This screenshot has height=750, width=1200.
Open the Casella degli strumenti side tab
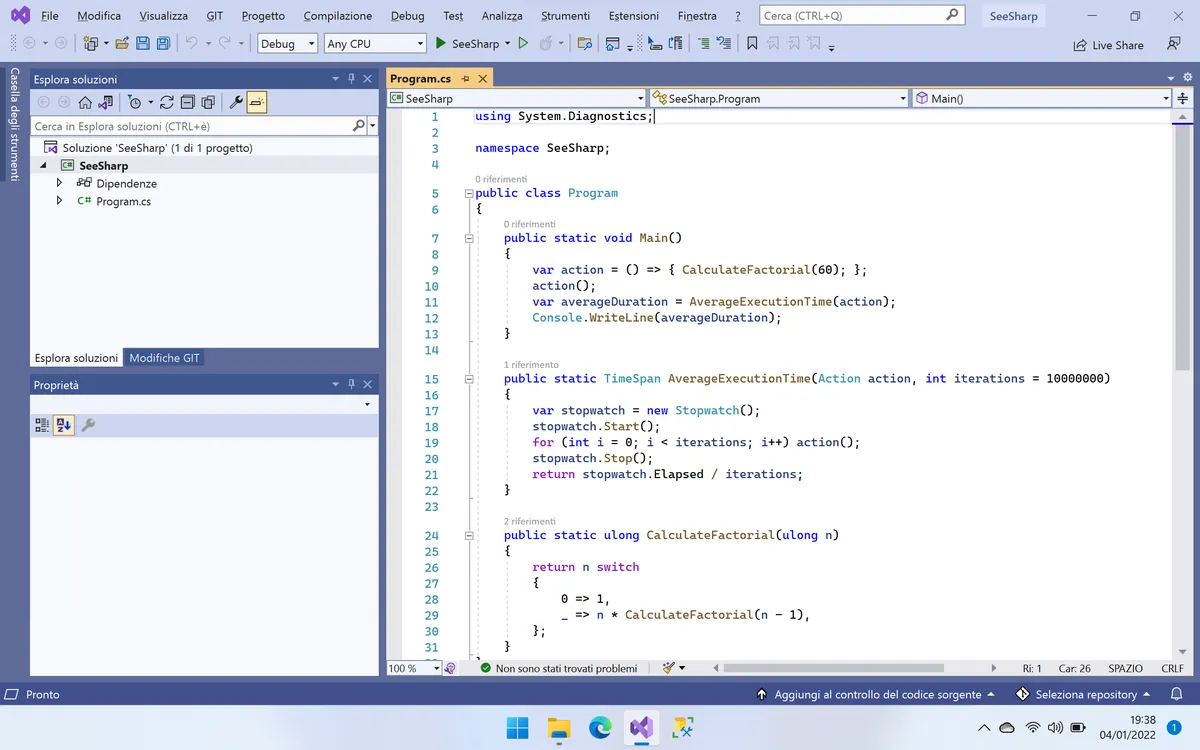[14, 124]
